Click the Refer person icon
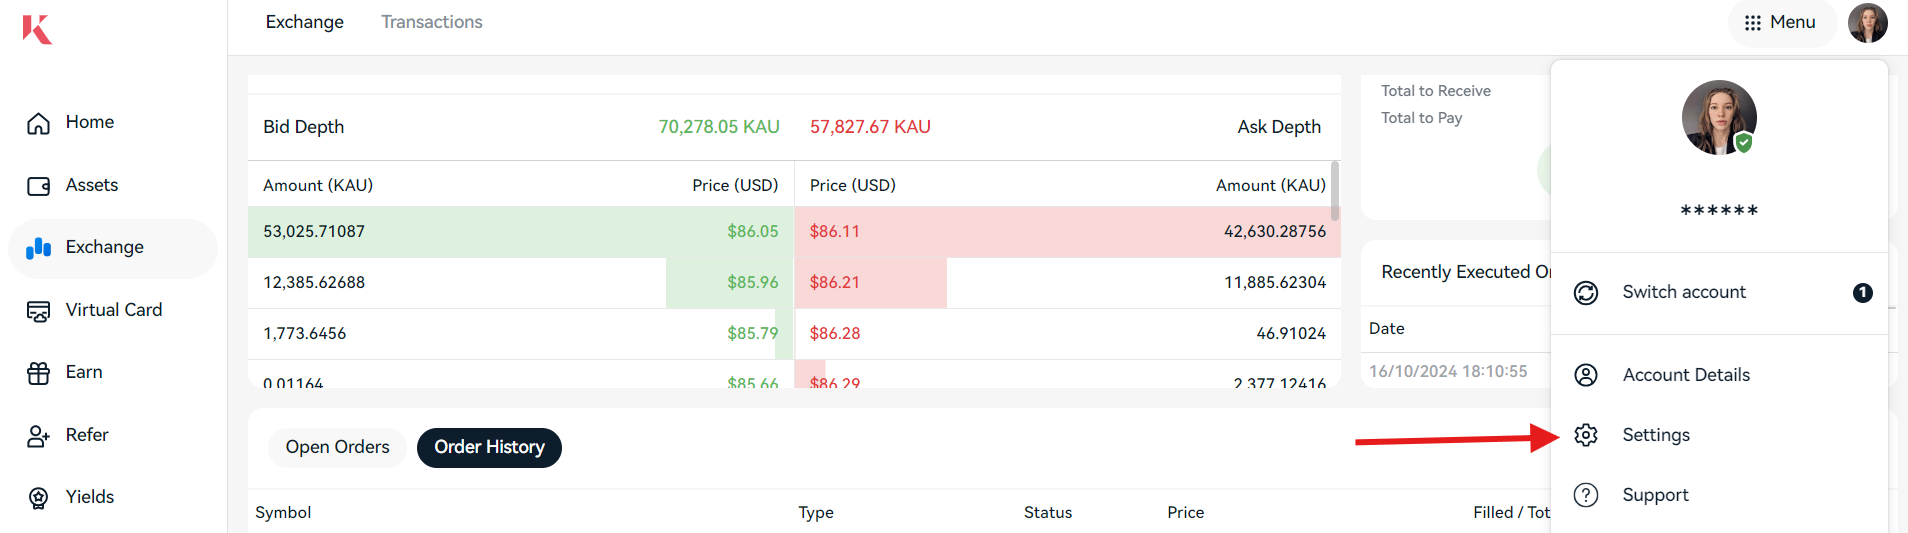 coord(39,436)
